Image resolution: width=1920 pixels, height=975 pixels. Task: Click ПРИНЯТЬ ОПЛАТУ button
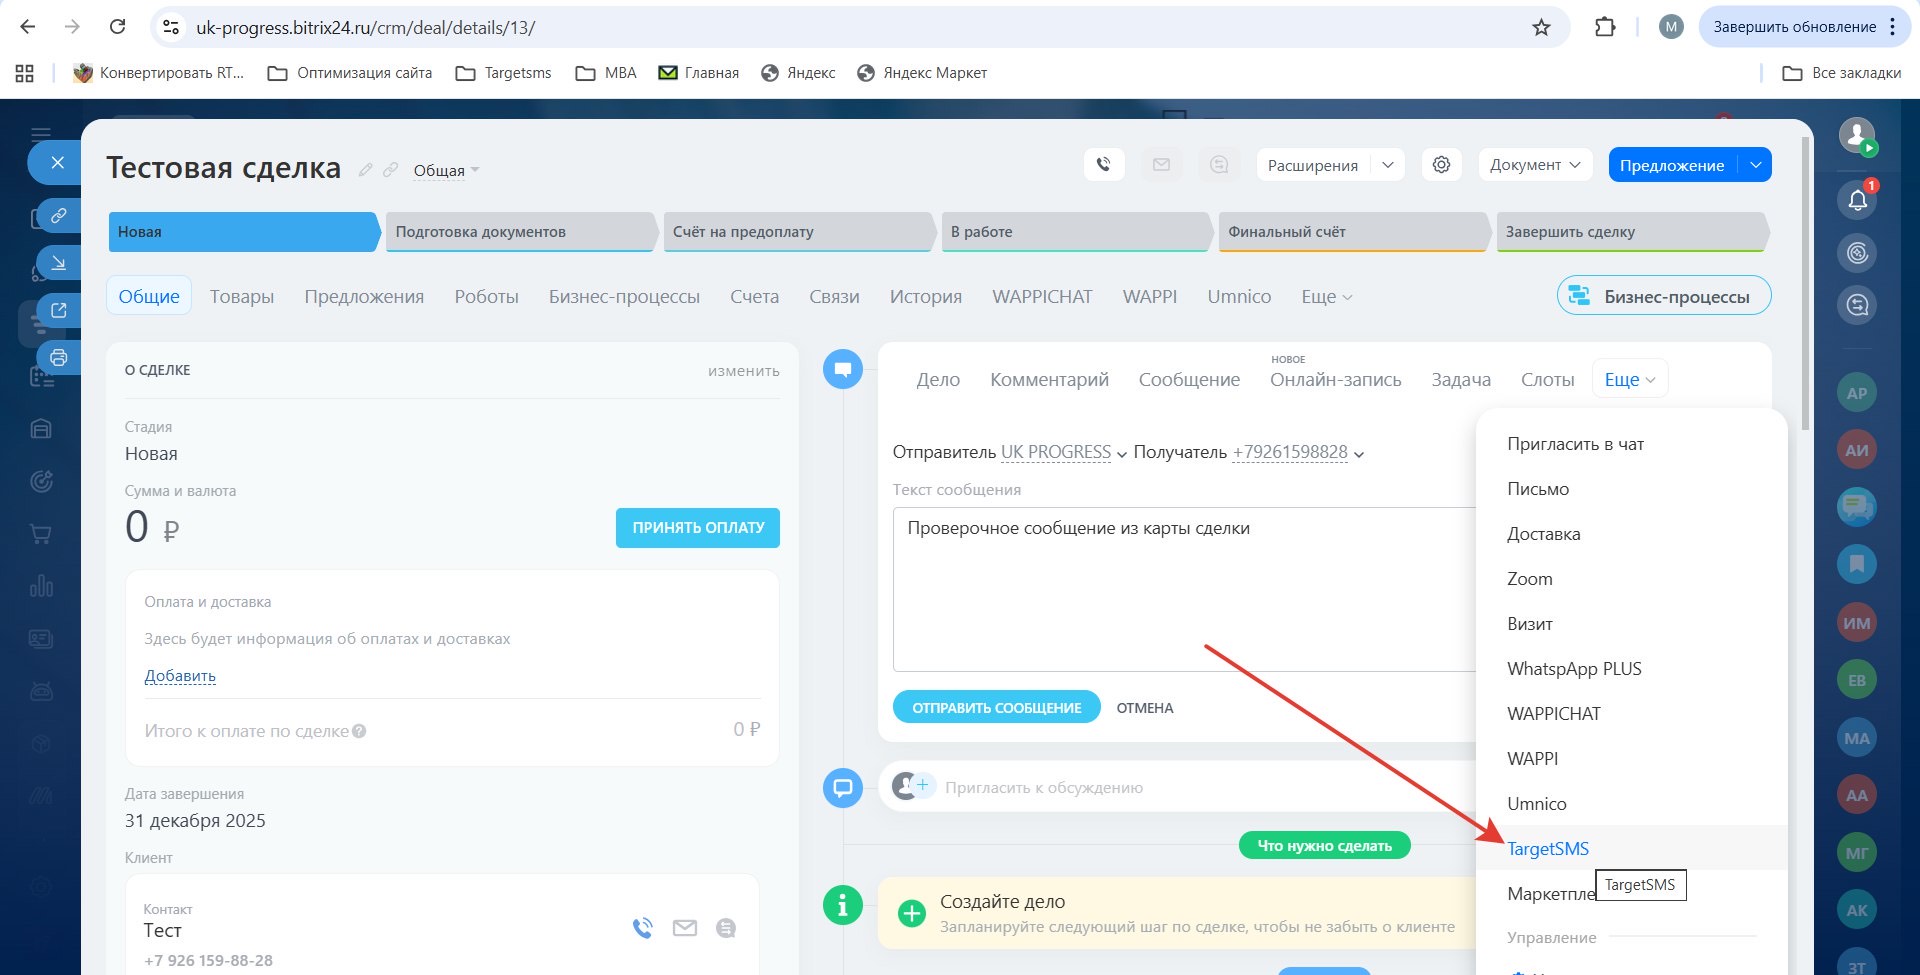(698, 527)
